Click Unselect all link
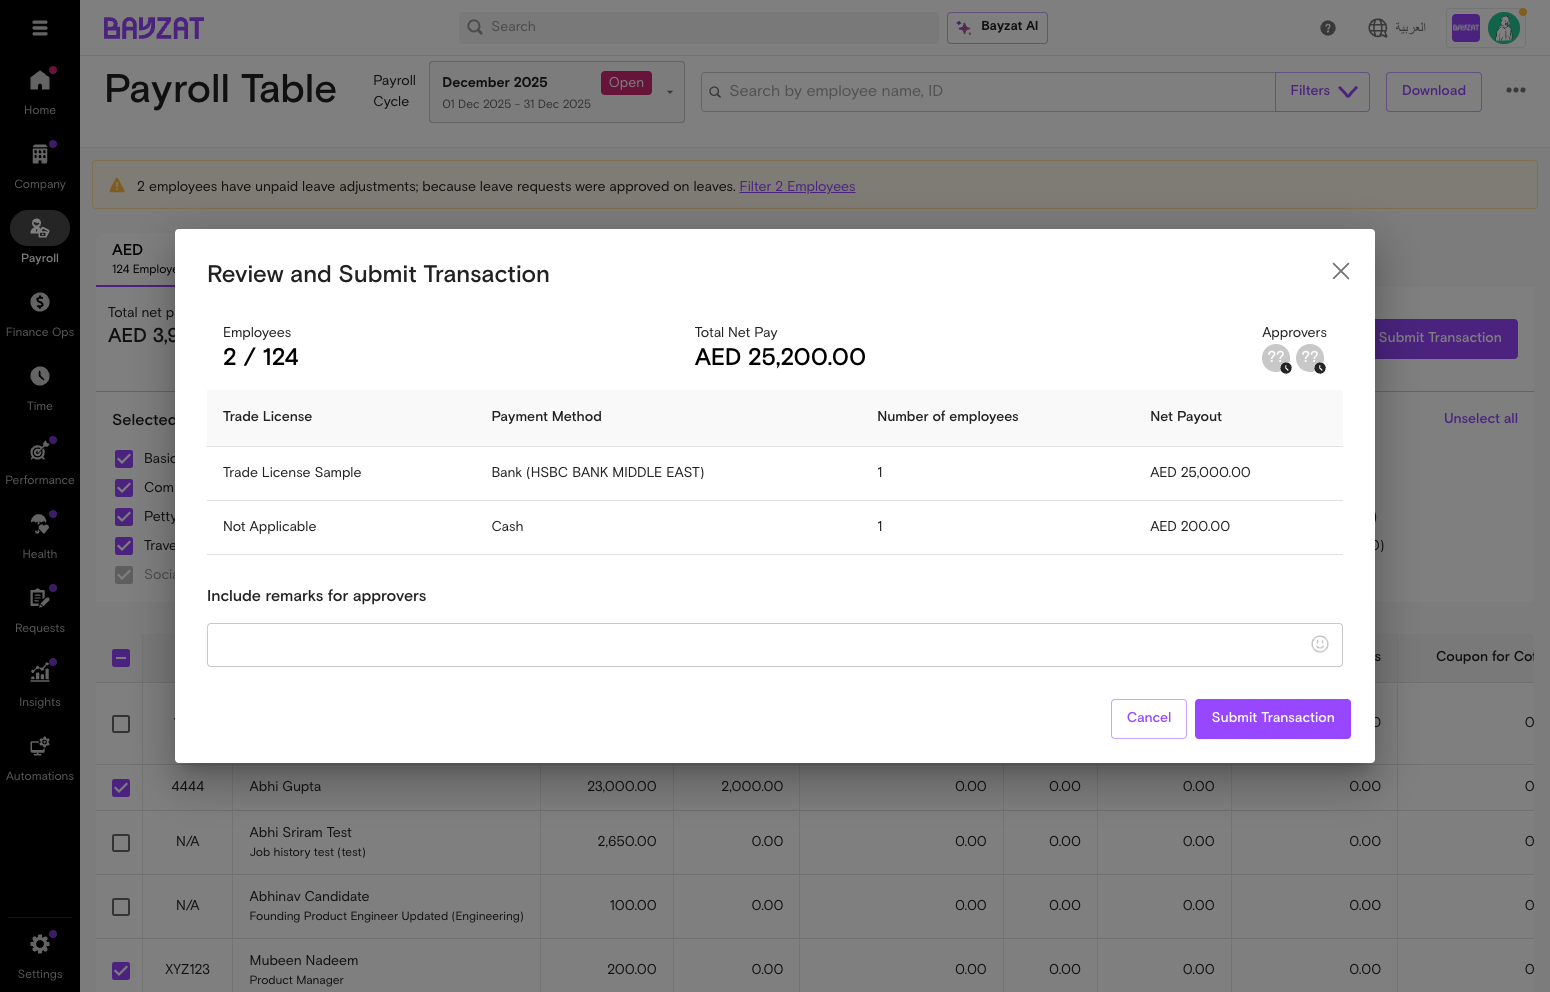This screenshot has height=992, width=1550. [x=1481, y=419]
